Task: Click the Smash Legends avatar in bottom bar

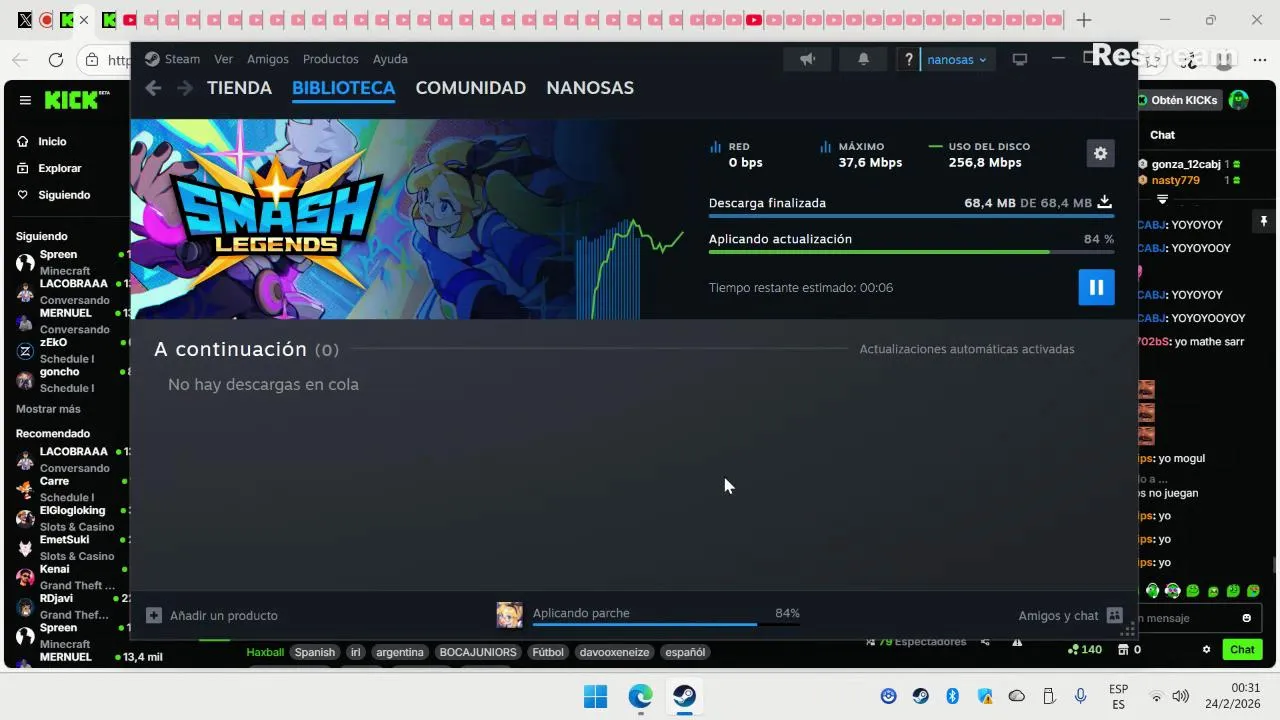Action: [509, 614]
